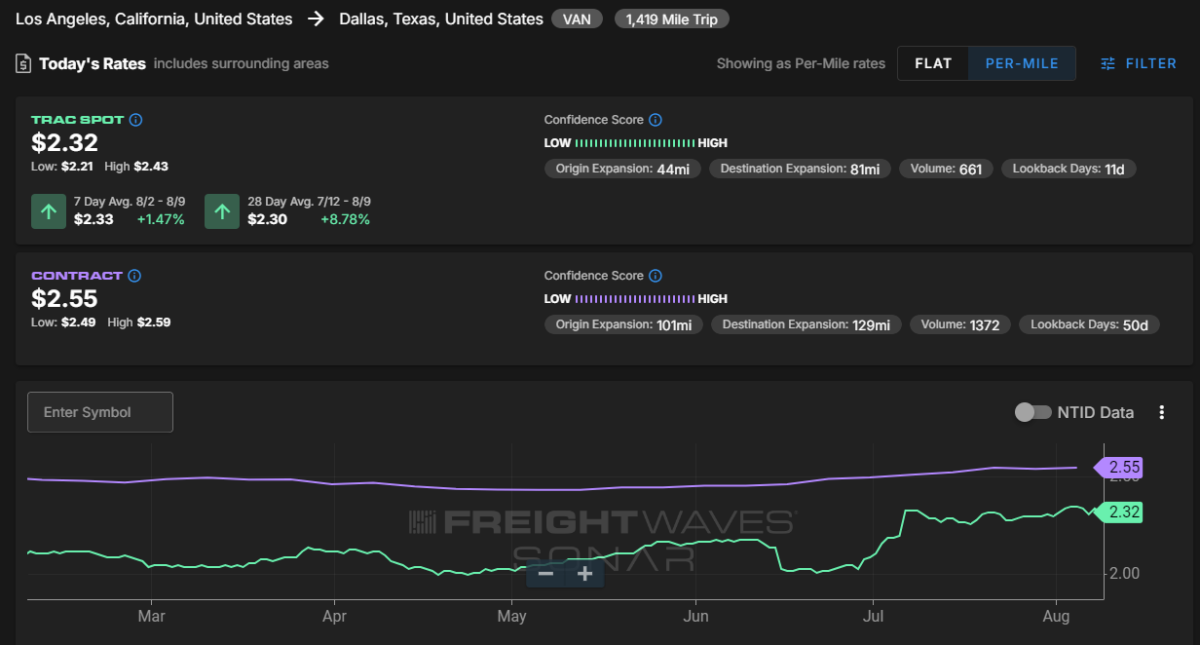Click the CONTRACT rate $2.55
1200x645 pixels.
click(64, 299)
